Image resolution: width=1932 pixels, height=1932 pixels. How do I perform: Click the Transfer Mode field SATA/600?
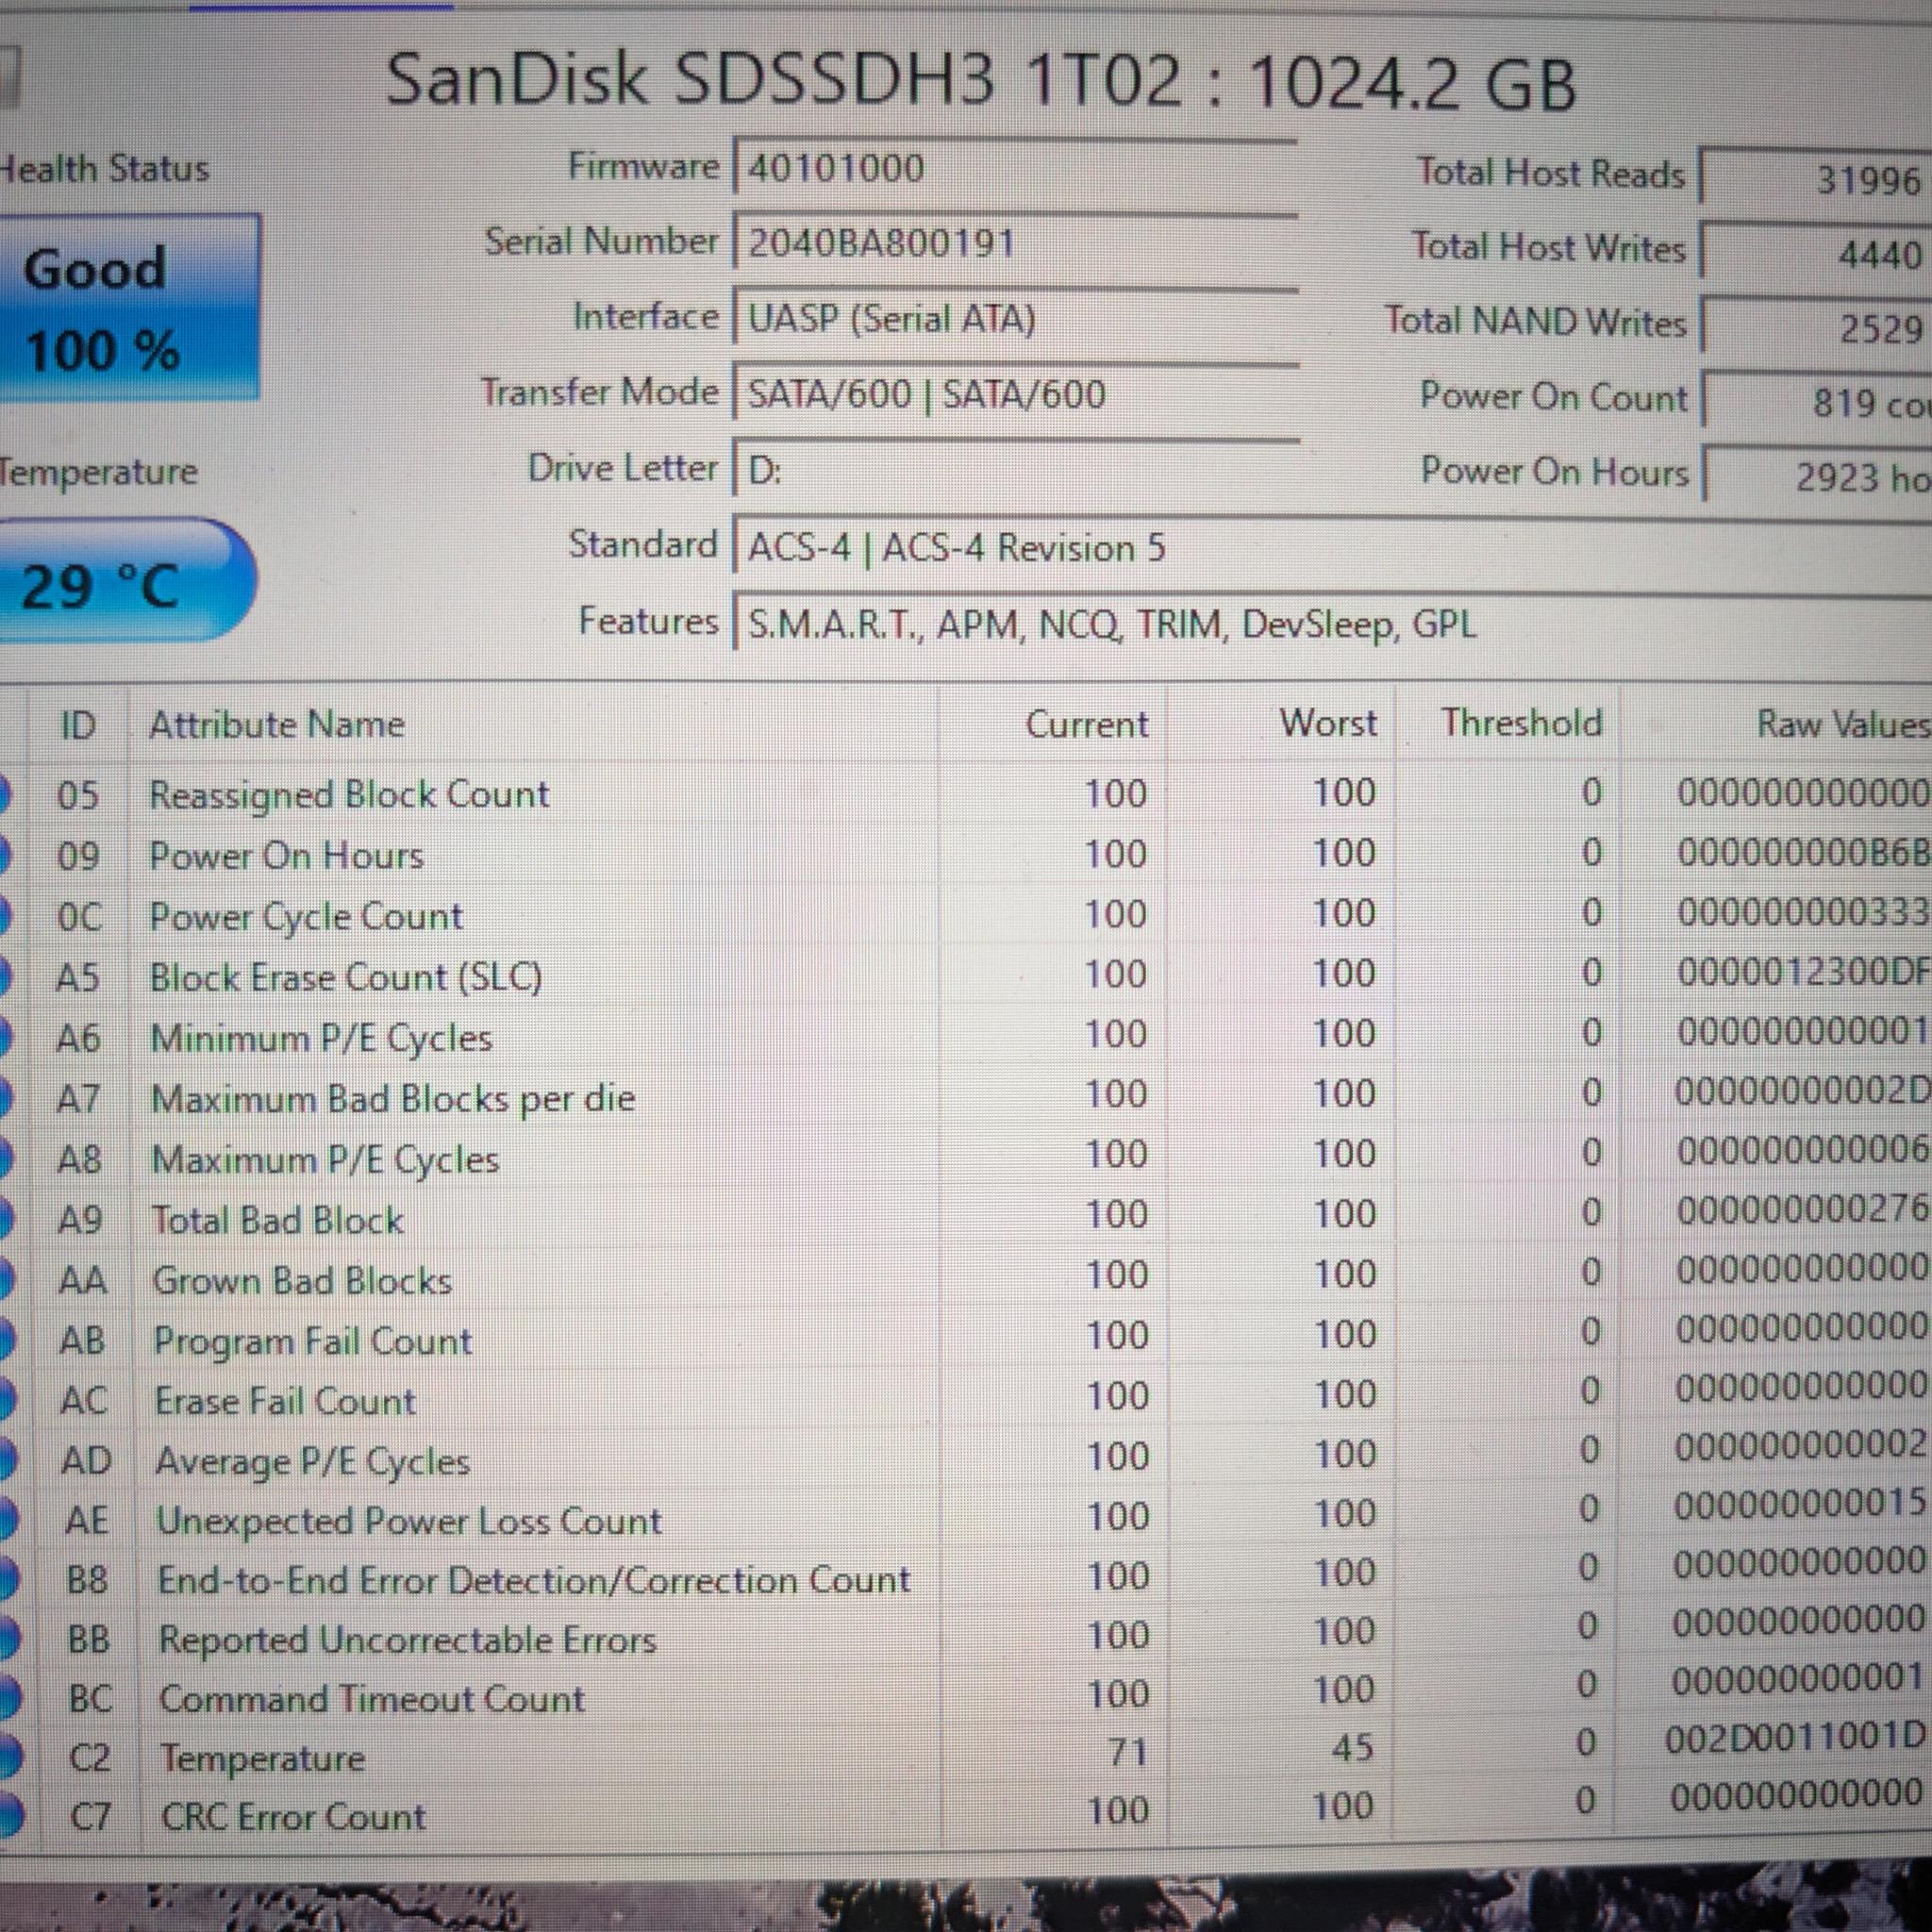[1015, 394]
